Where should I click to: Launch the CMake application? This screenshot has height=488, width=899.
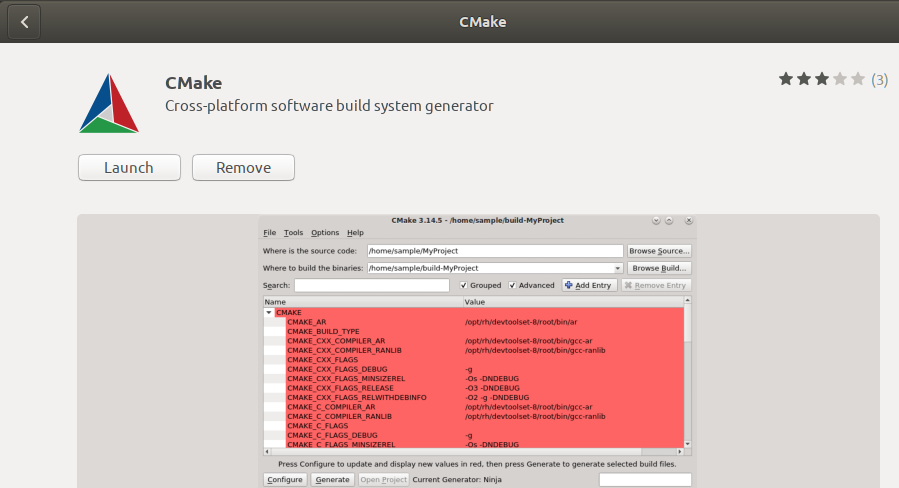pos(129,168)
